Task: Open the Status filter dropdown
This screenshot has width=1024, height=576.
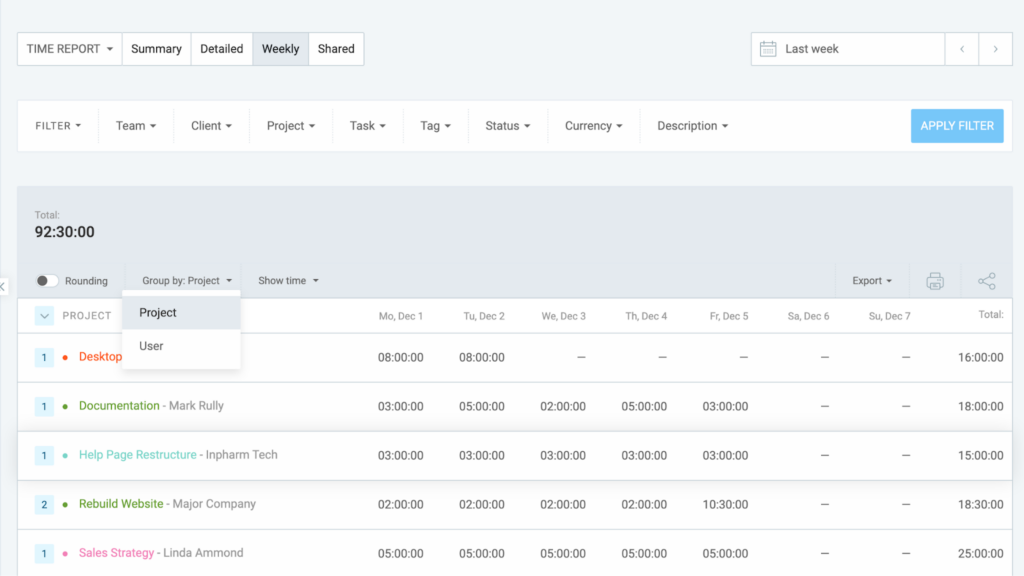Action: tap(507, 126)
